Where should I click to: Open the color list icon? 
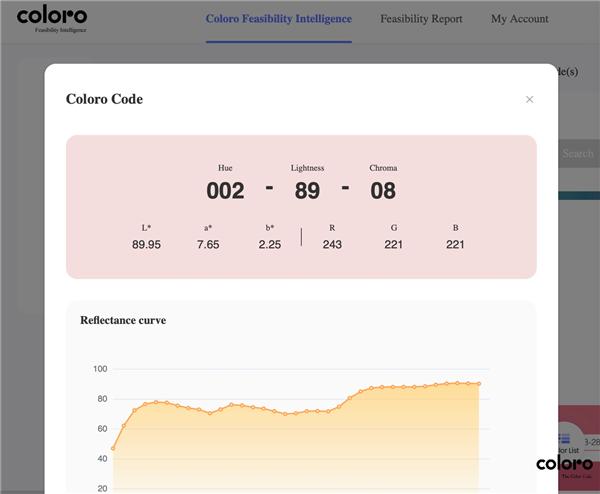click(x=564, y=439)
